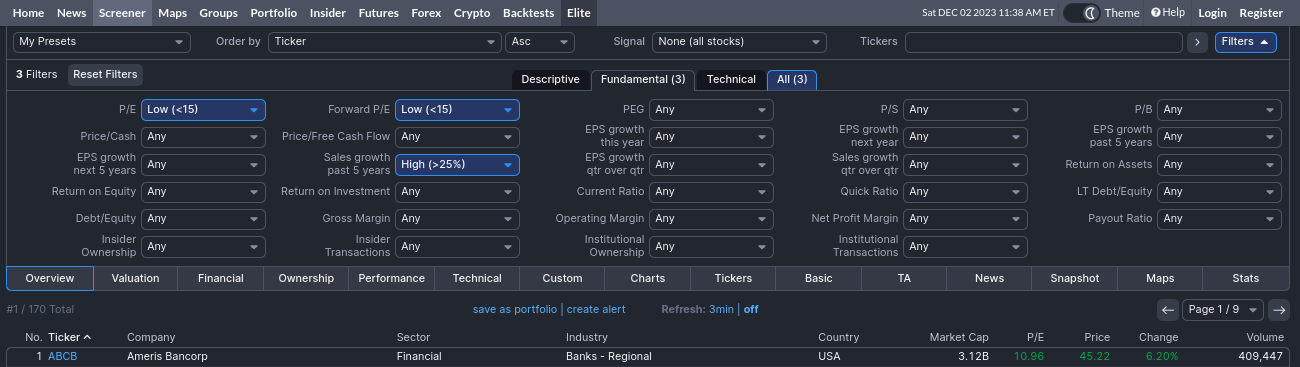The image size is (1300, 367).
Task: Toggle the dark/light Theme switch
Action: 1081,13
